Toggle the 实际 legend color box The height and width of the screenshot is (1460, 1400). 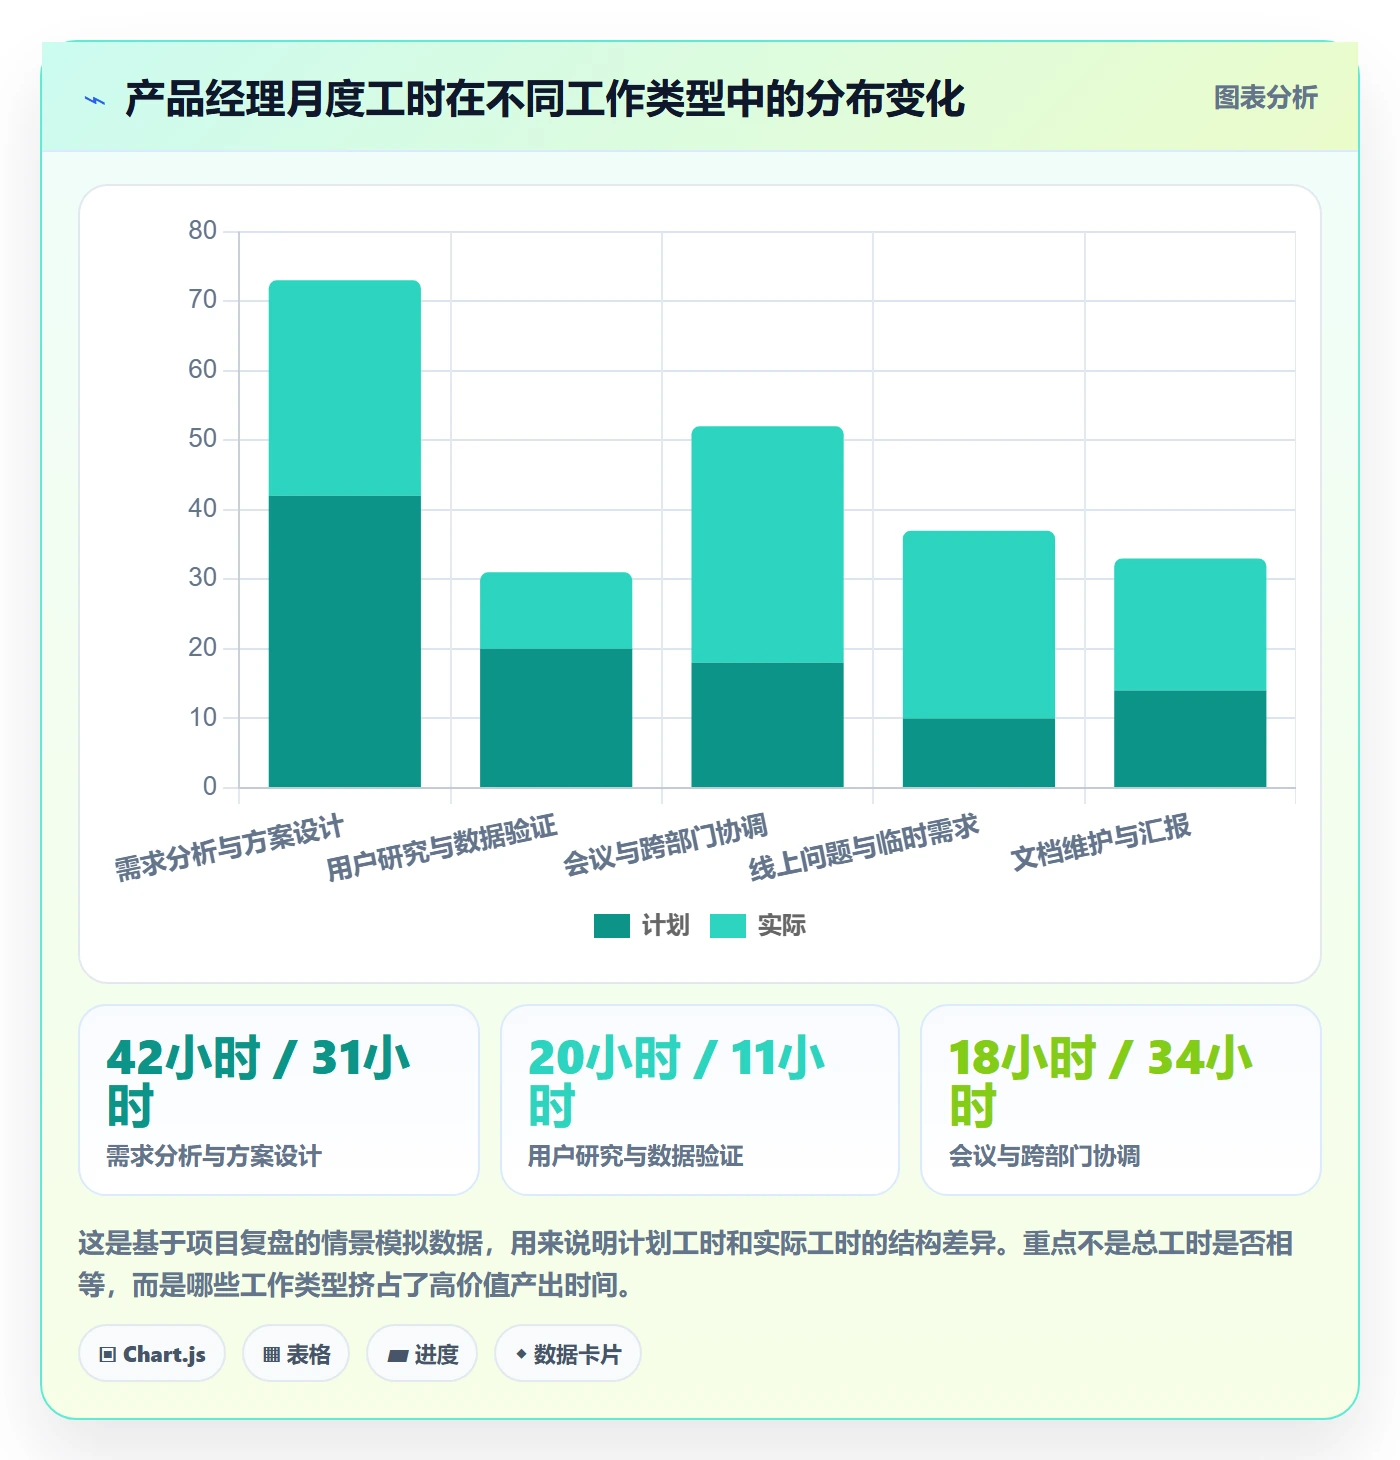point(727,926)
